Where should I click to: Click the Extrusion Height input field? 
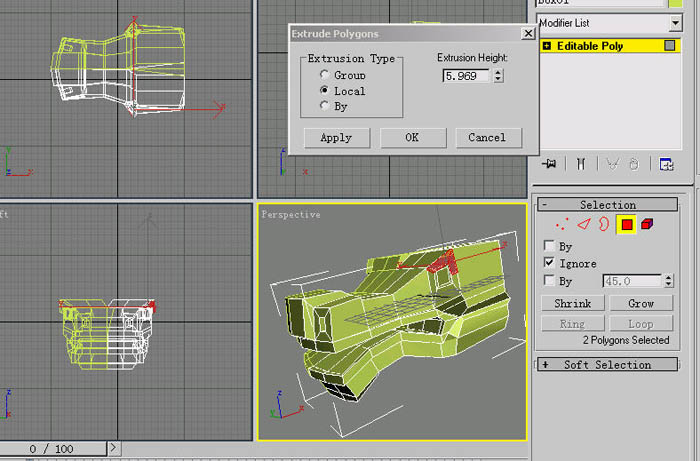(x=466, y=76)
